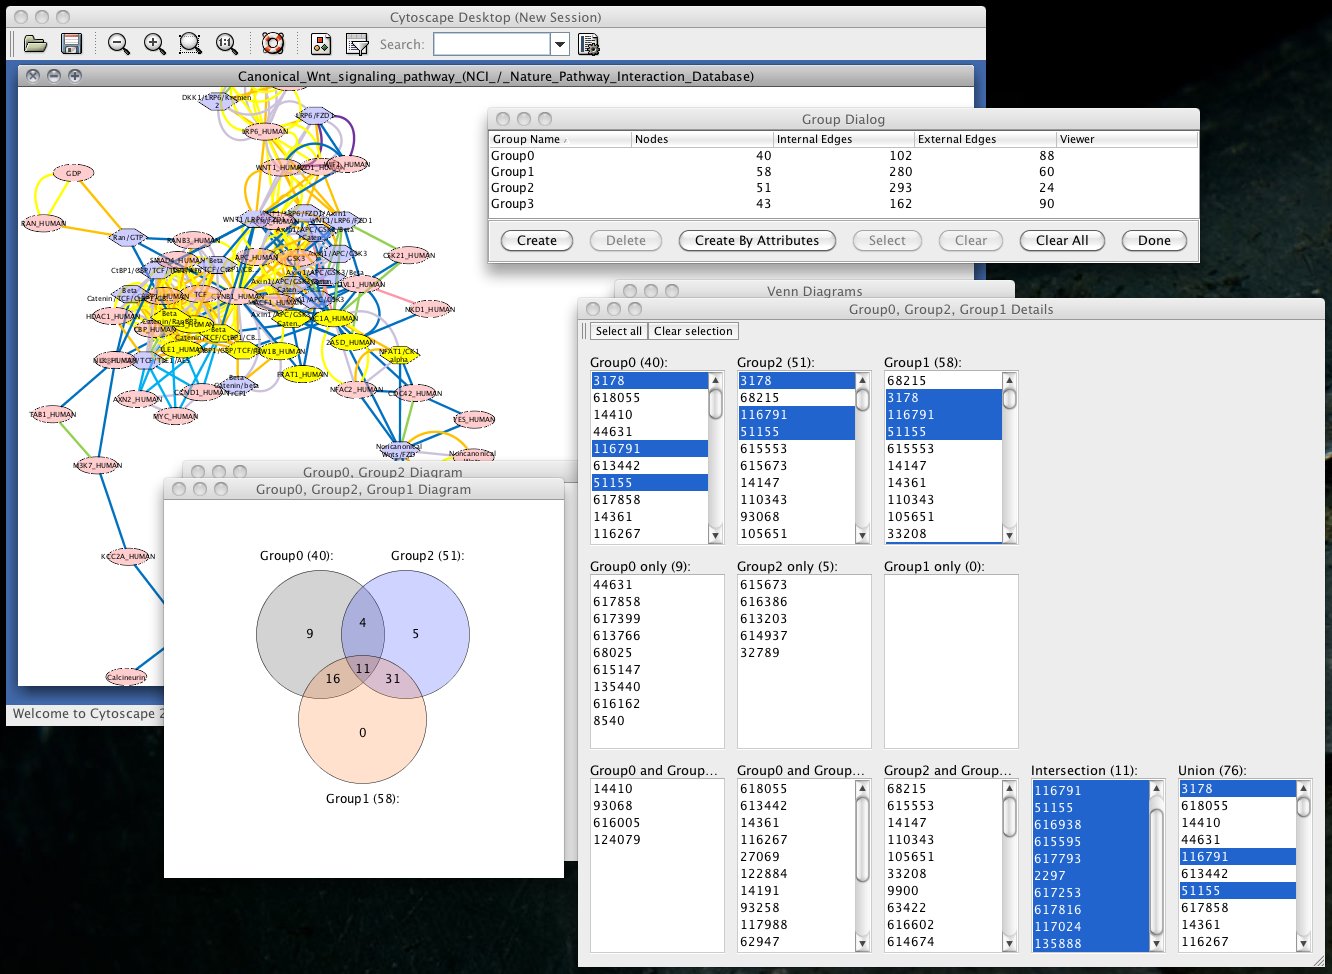Click the Select all button
The width and height of the screenshot is (1332, 974).
pos(618,331)
